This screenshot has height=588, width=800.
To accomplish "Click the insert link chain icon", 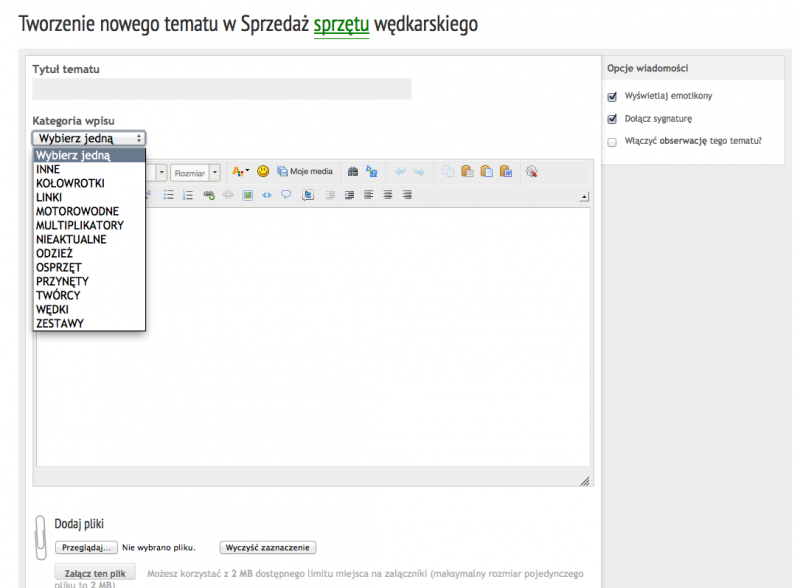I will 209,195.
